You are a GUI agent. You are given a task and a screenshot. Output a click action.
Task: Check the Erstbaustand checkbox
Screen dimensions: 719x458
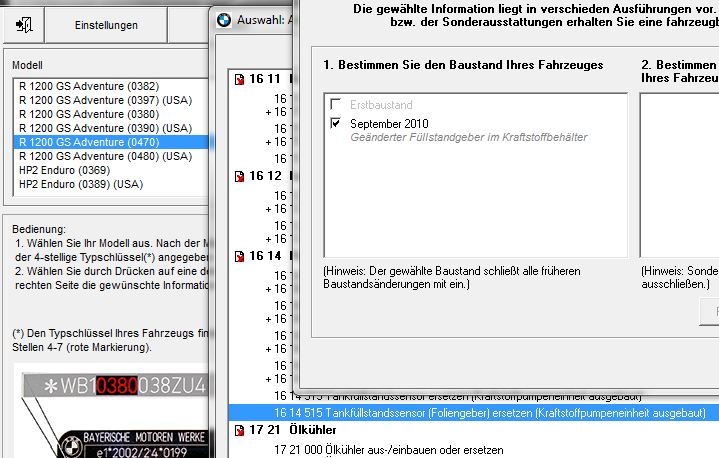(336, 105)
